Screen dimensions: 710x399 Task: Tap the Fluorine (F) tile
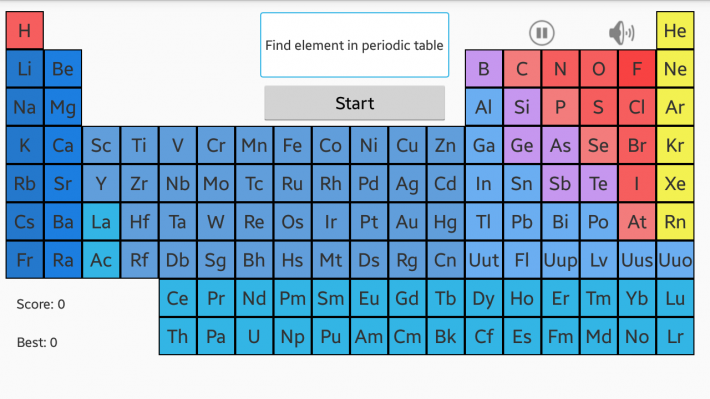pyautogui.click(x=637, y=69)
